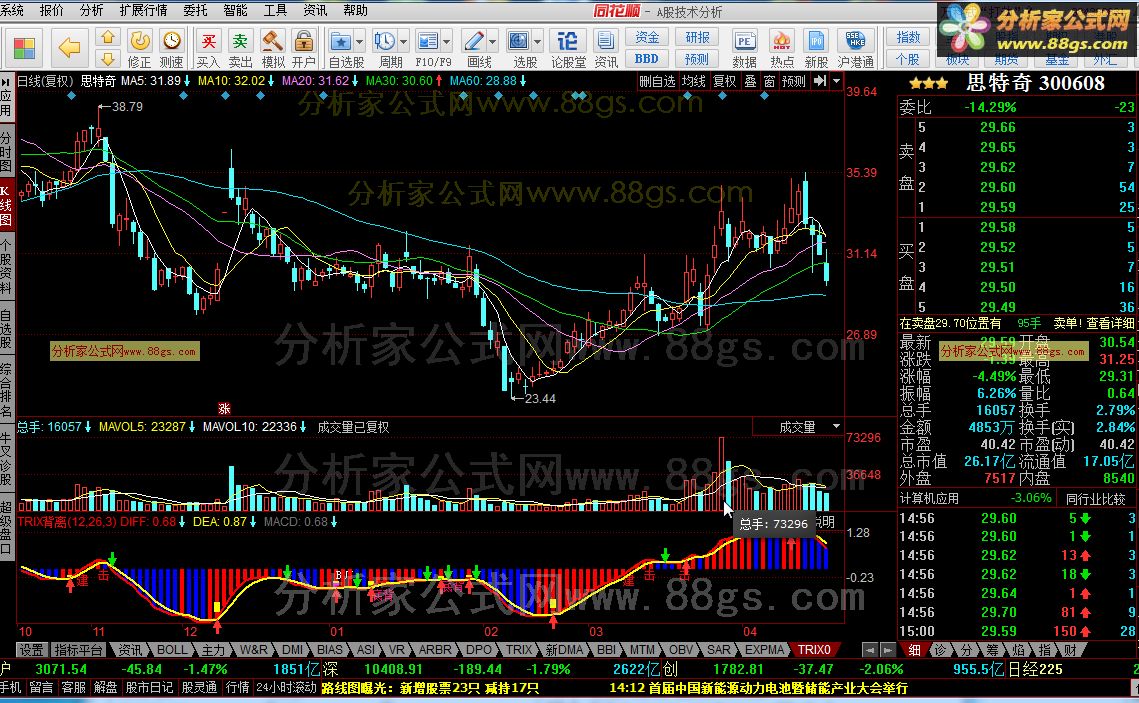Click the 个股 individual stock button

pos(908,60)
